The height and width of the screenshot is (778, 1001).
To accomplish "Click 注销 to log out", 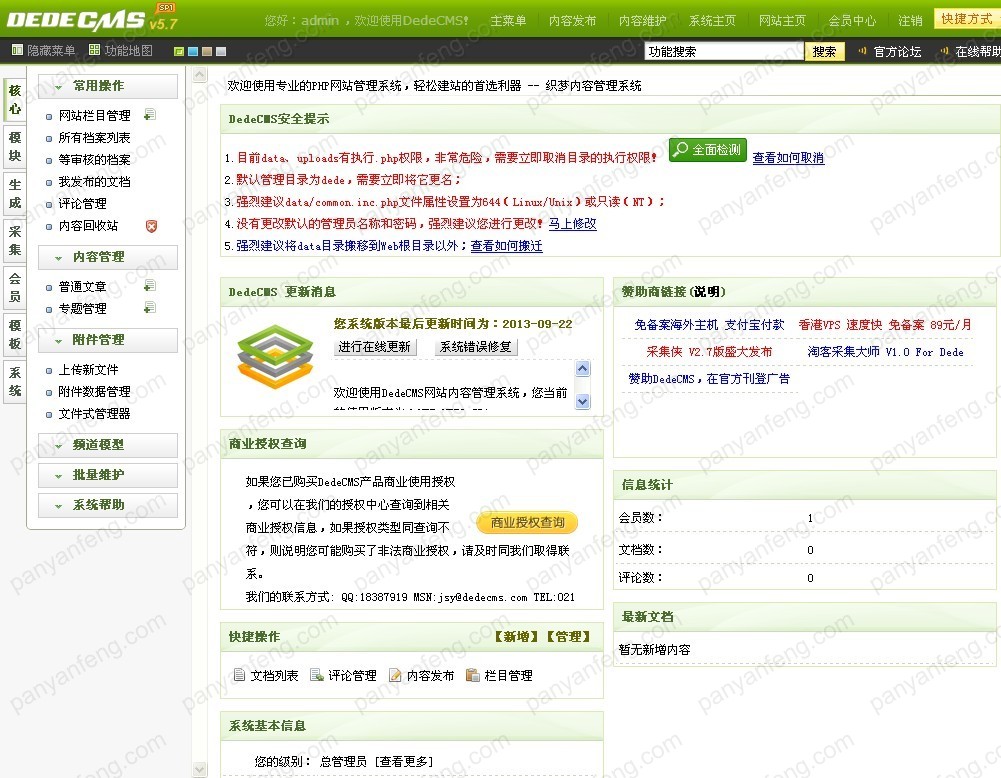I will point(910,20).
